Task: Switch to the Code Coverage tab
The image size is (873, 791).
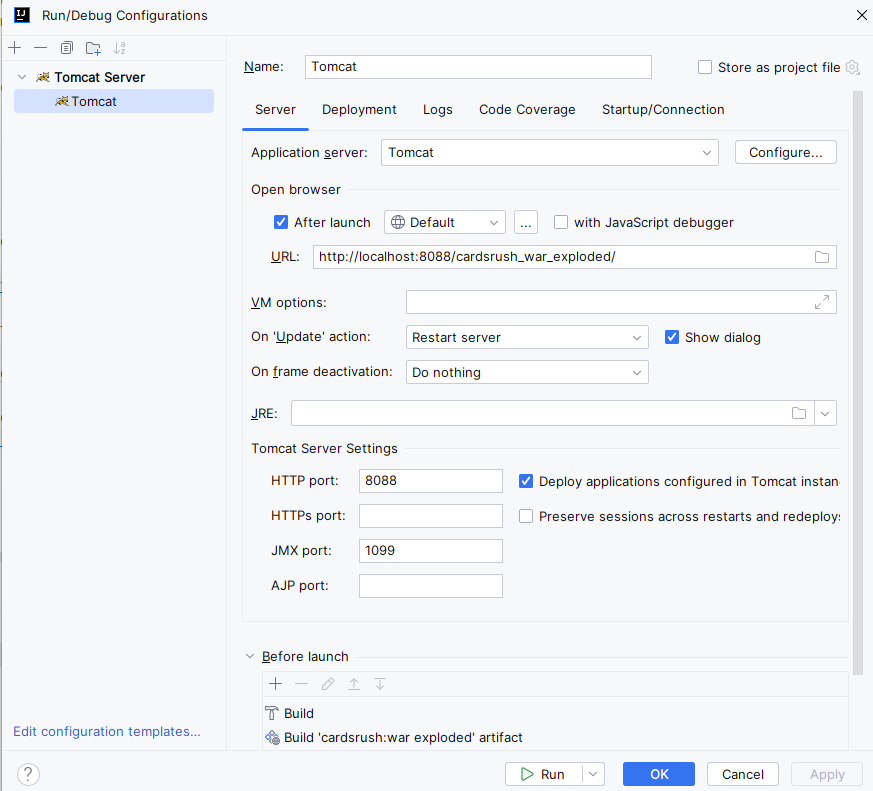Action: point(527,110)
